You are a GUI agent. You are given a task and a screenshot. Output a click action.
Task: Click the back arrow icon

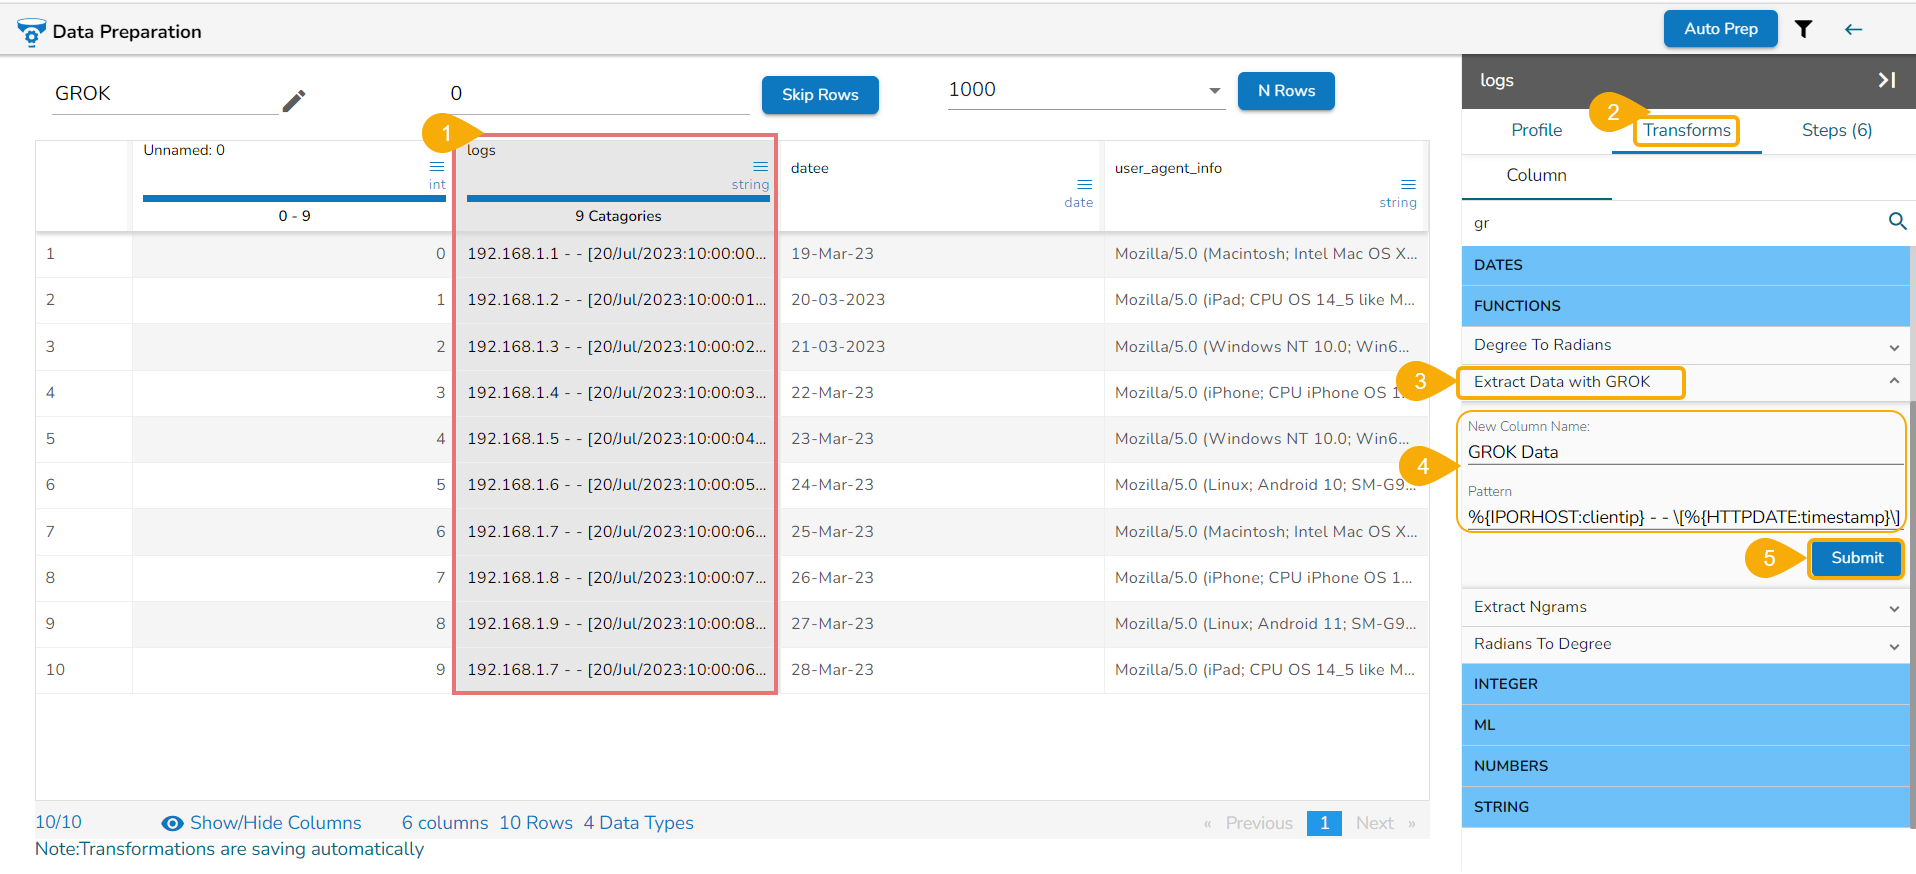pyautogui.click(x=1853, y=29)
